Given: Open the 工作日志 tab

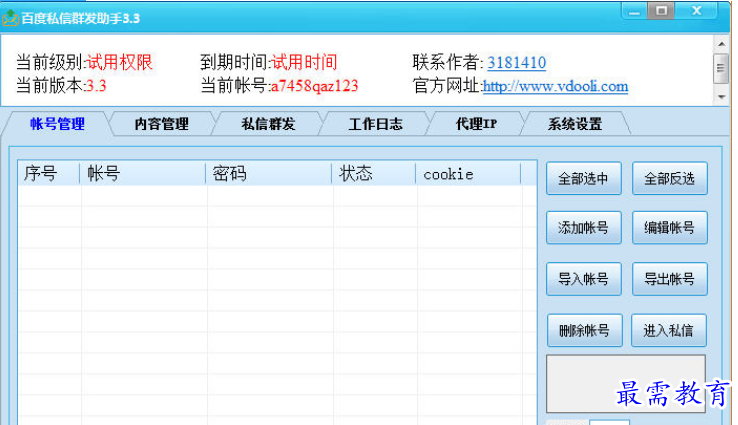Looking at the screenshot, I should (375, 124).
